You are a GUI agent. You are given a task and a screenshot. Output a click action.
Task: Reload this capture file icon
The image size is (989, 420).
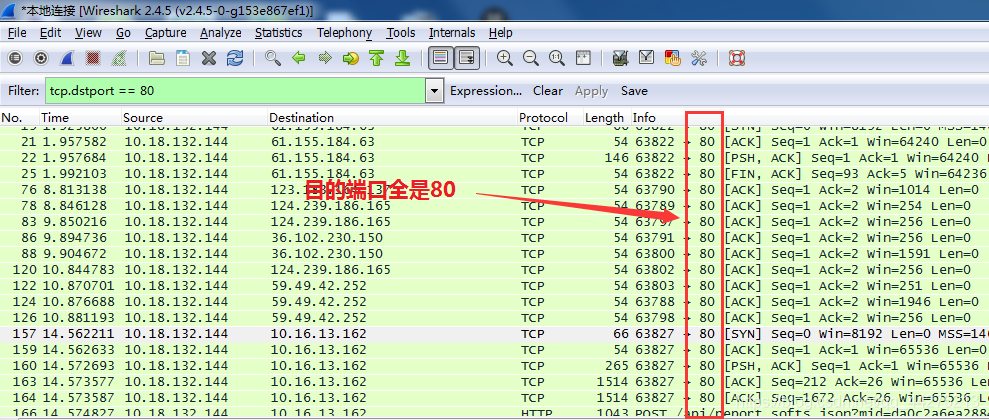(x=235, y=59)
